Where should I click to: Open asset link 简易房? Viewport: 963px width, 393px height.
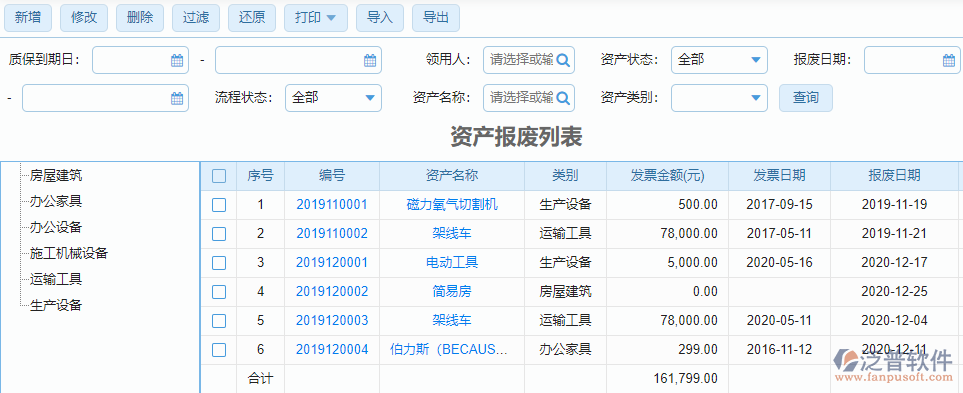452,292
